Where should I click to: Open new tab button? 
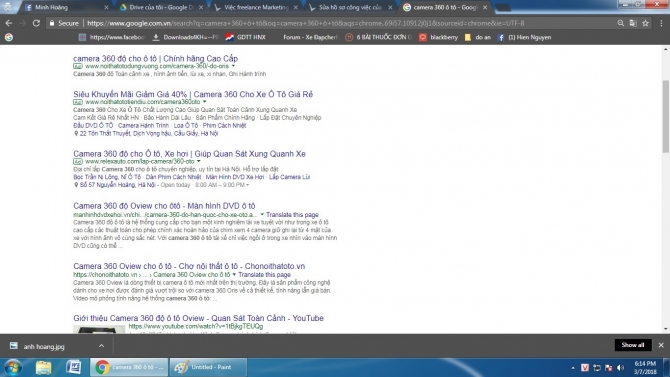point(504,8)
